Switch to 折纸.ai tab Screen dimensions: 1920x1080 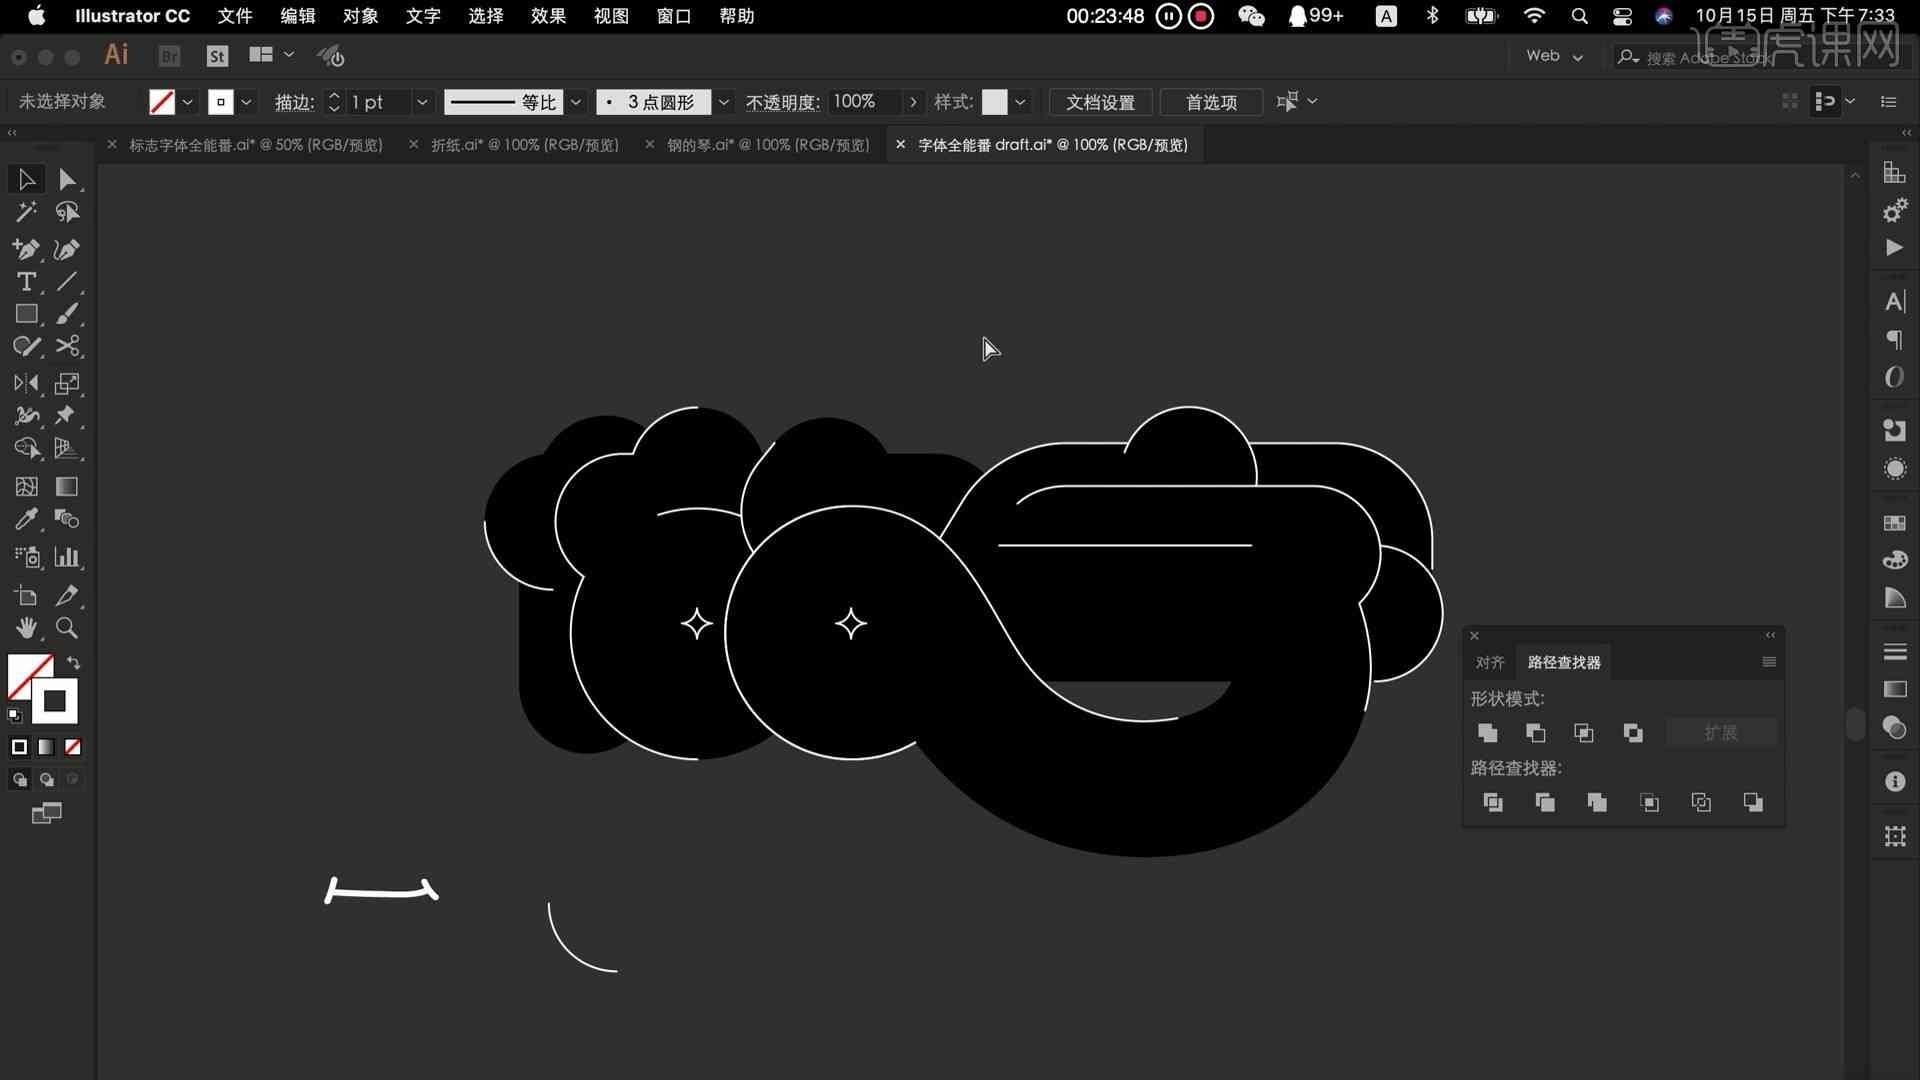(524, 144)
